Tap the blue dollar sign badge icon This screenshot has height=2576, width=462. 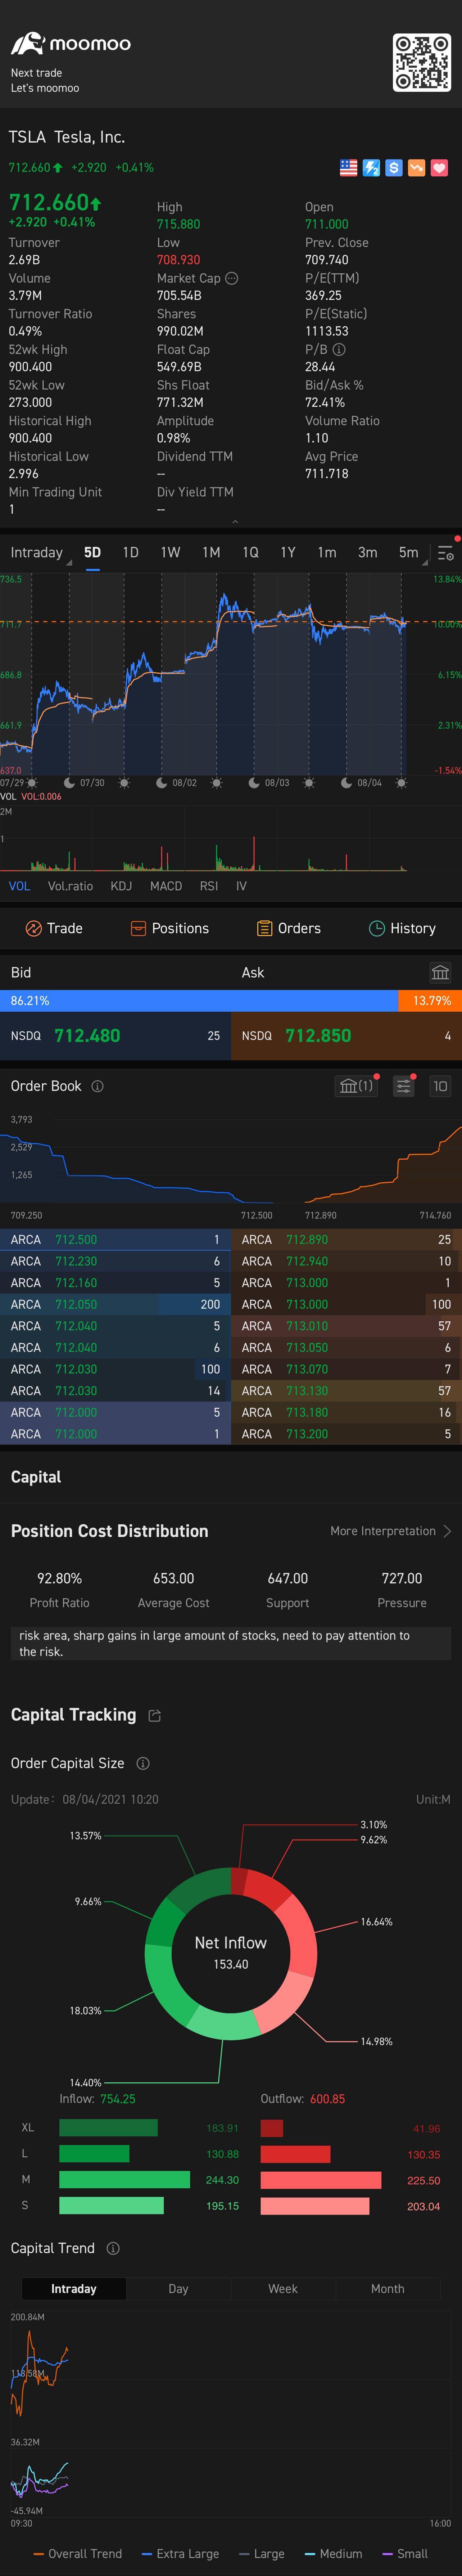click(x=394, y=168)
